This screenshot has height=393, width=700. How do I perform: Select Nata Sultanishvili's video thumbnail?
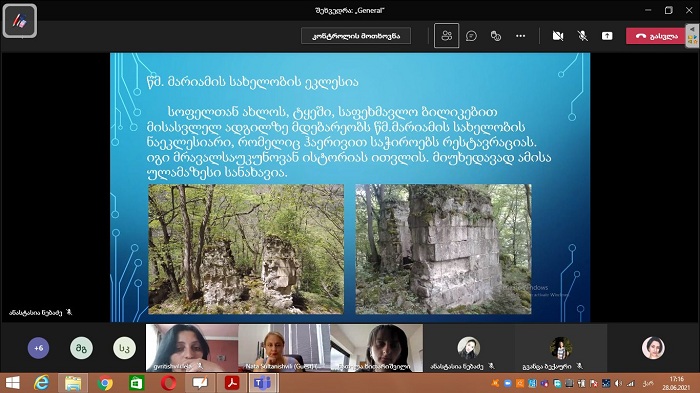[284, 348]
